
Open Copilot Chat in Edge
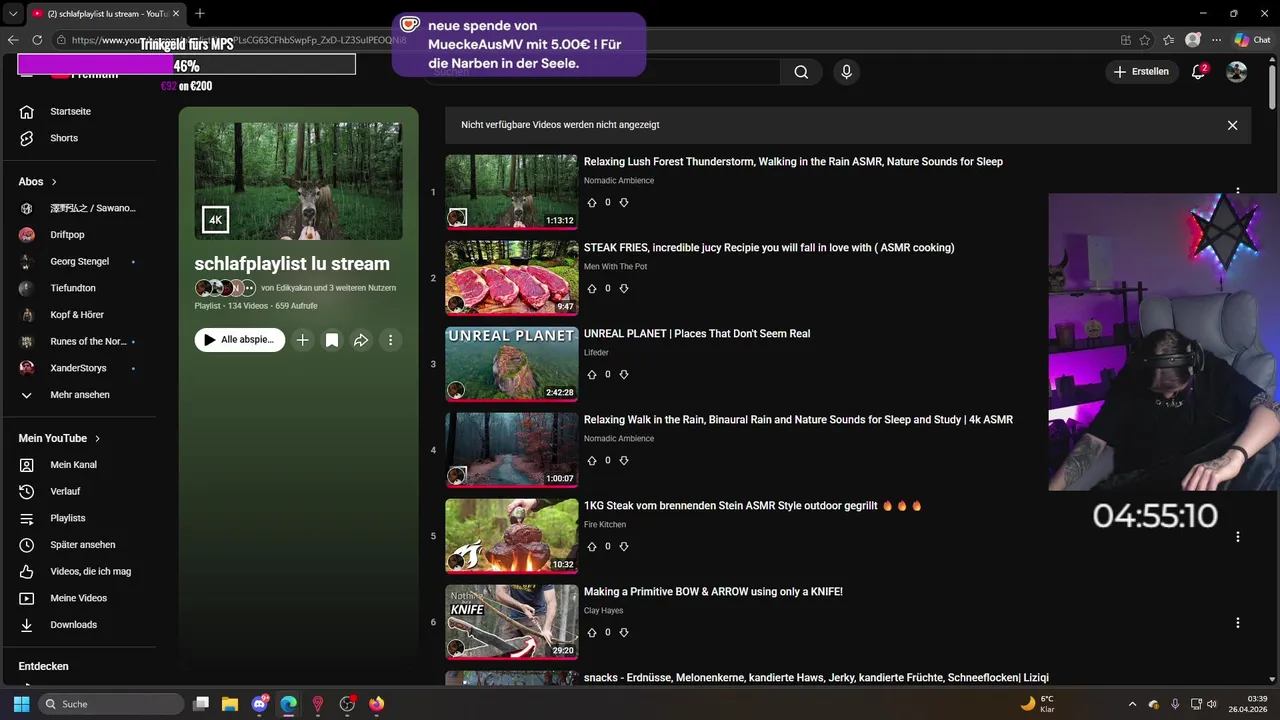pyautogui.click(x=1252, y=40)
